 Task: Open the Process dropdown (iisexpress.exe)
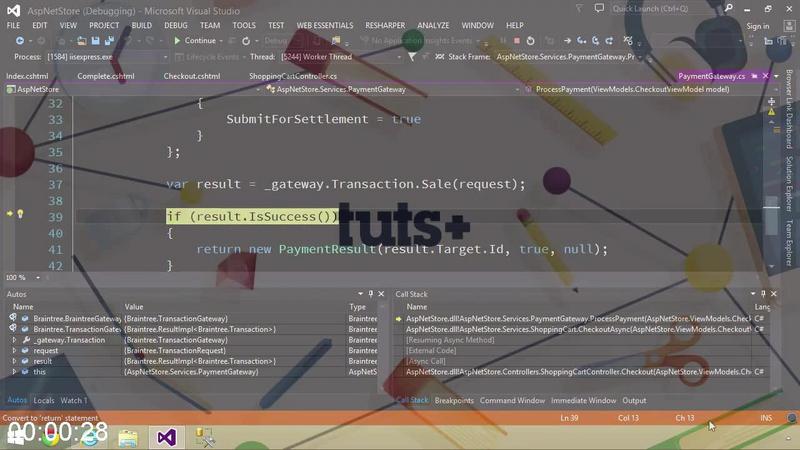pyautogui.click(x=165, y=57)
